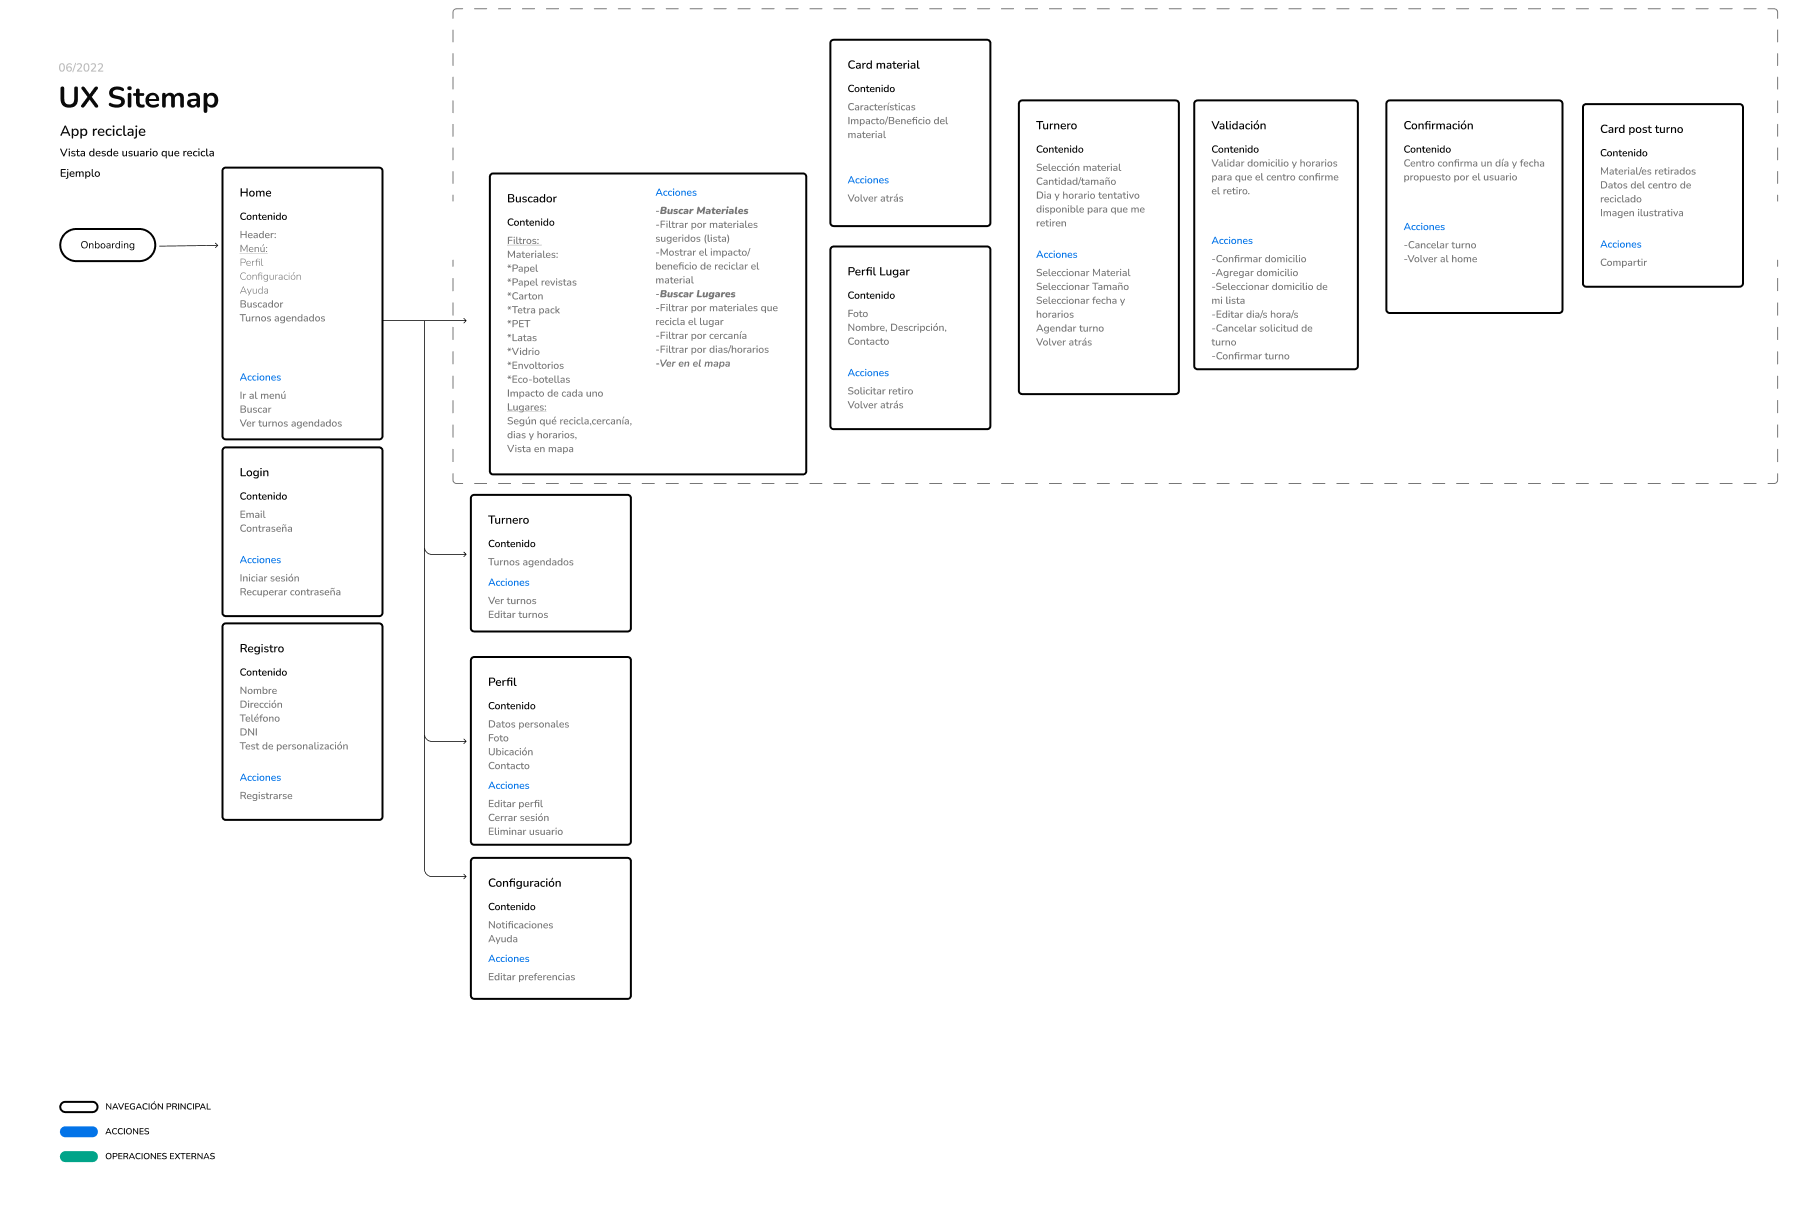The image size is (1812, 1222).
Task: Click -Ver en el mapa action
Action: tap(693, 365)
